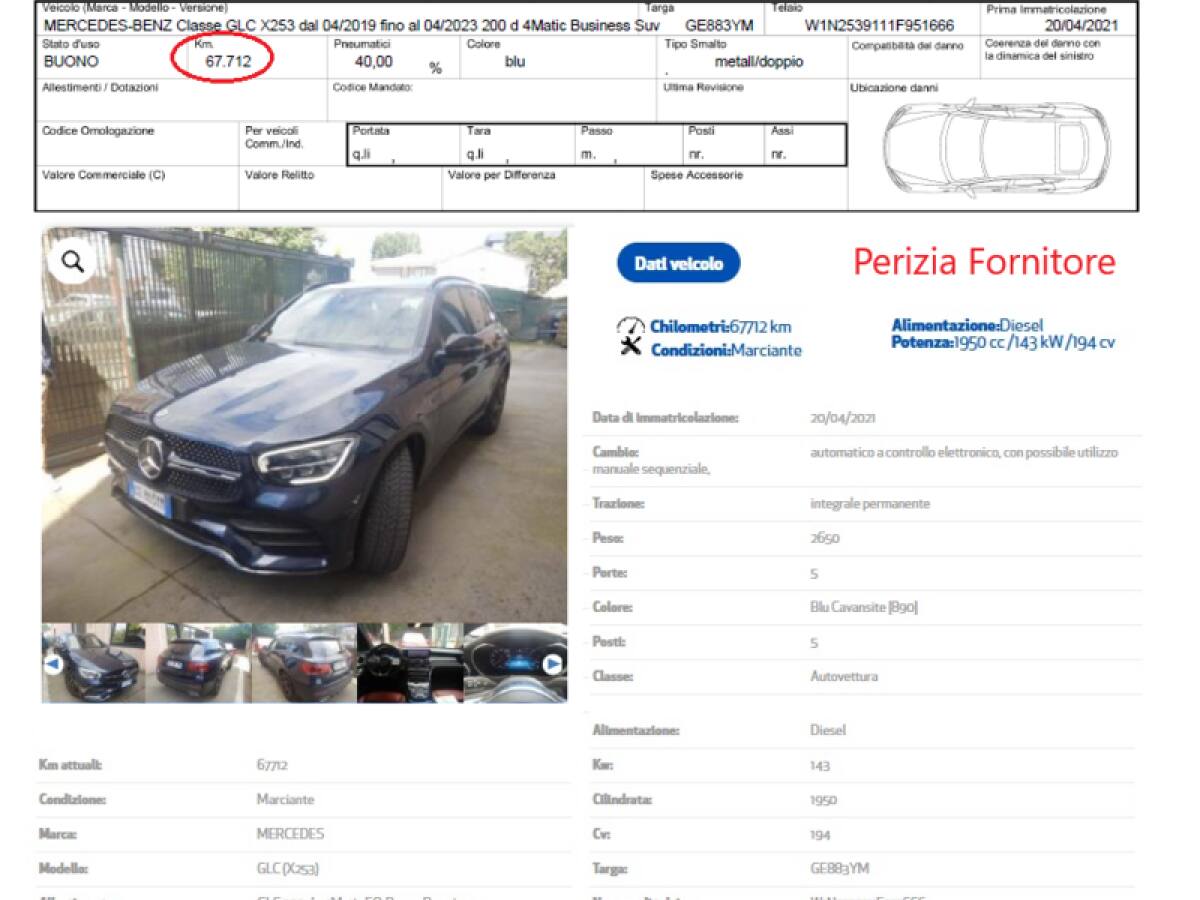Click the red Perizia Fornitore heading
This screenshot has height=900, width=1200.
pos(983,262)
